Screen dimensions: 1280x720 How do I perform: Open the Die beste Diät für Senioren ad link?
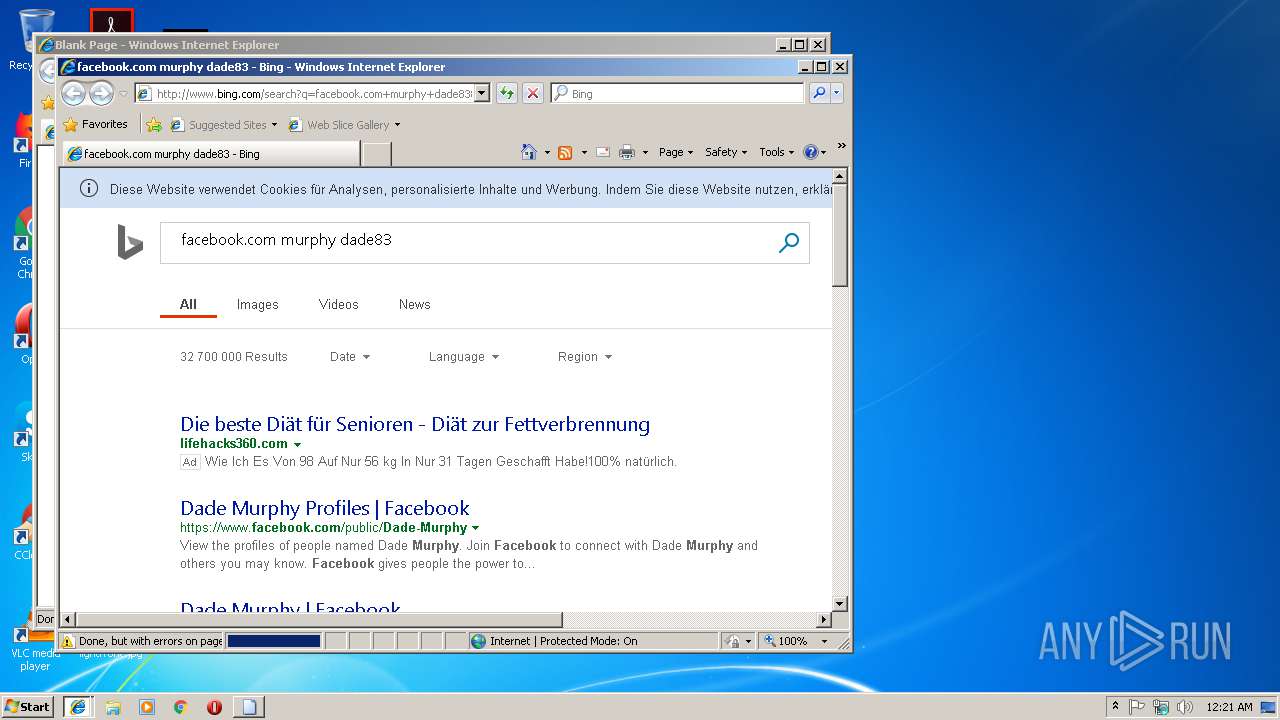[x=415, y=424]
